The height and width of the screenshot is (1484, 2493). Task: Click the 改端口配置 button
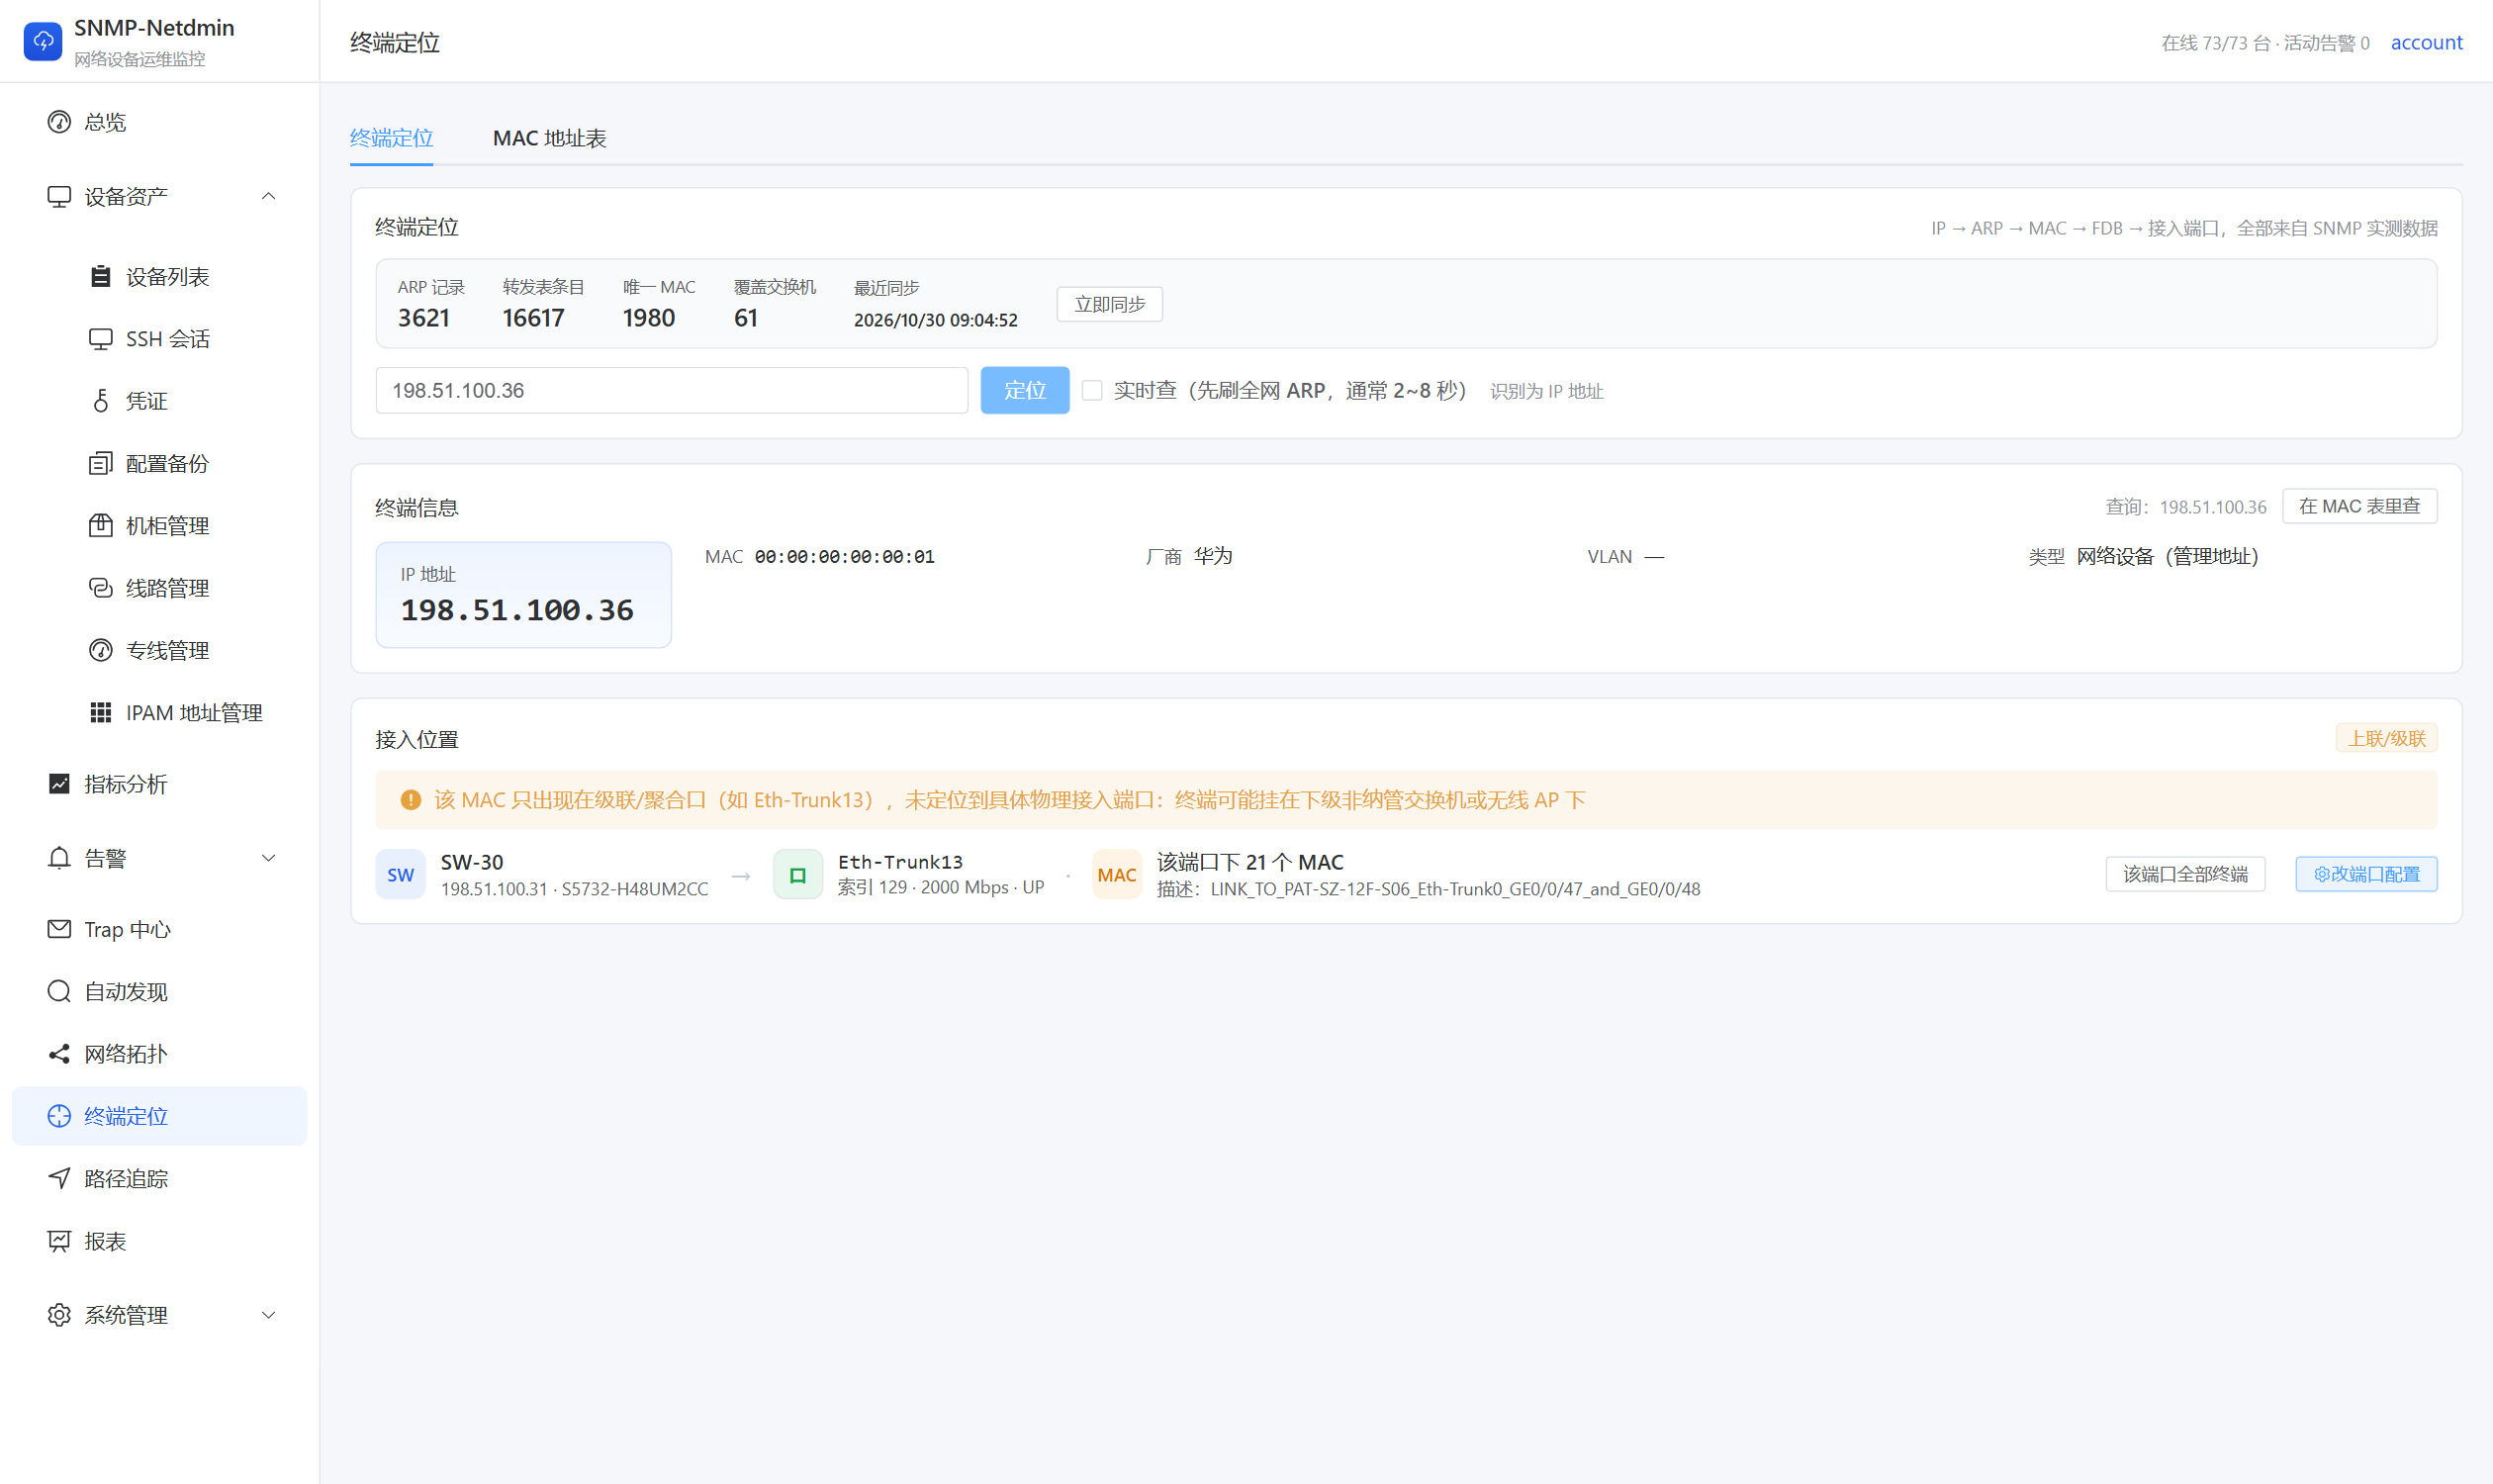(2366, 874)
